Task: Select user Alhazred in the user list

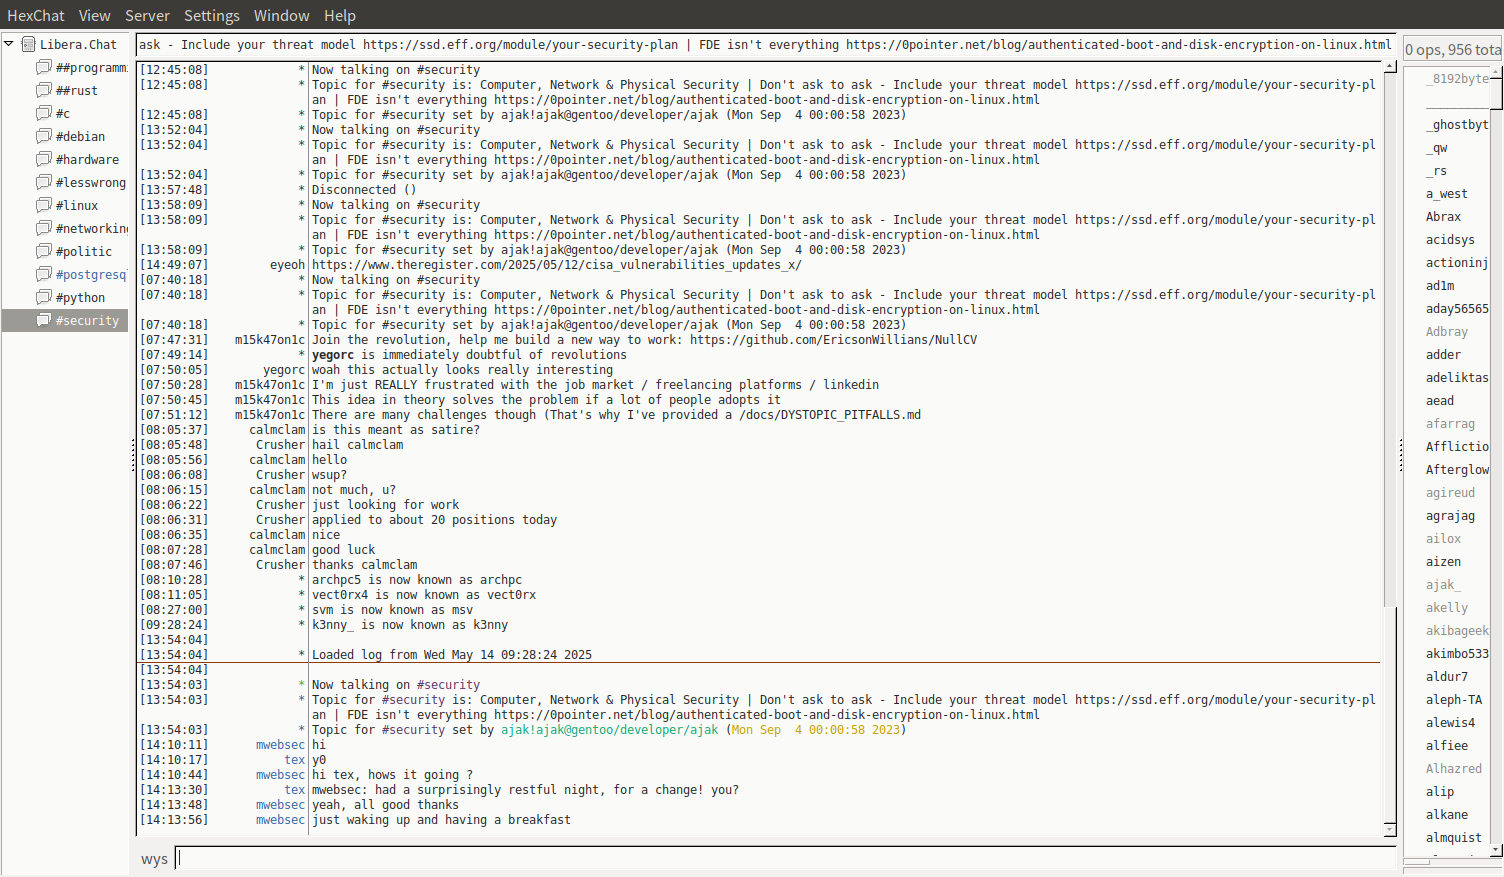Action: click(x=1454, y=769)
